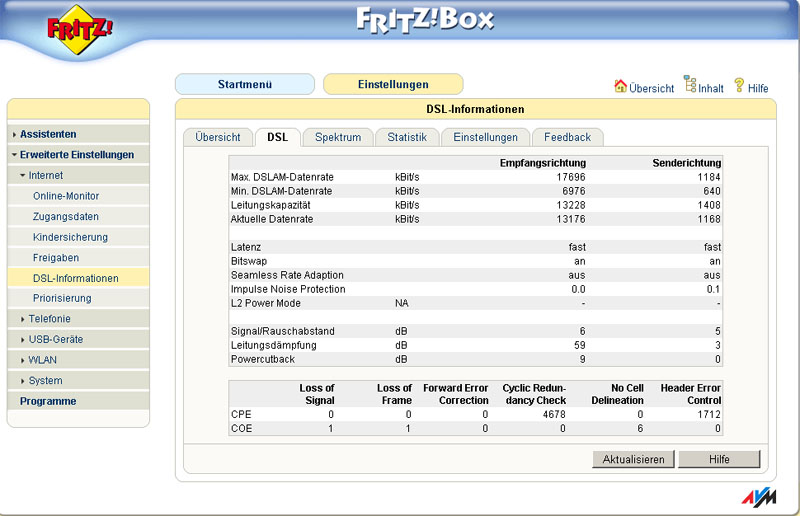800x516 pixels.
Task: Open Online-Monitor in sidebar
Action: pyautogui.click(x=66, y=196)
